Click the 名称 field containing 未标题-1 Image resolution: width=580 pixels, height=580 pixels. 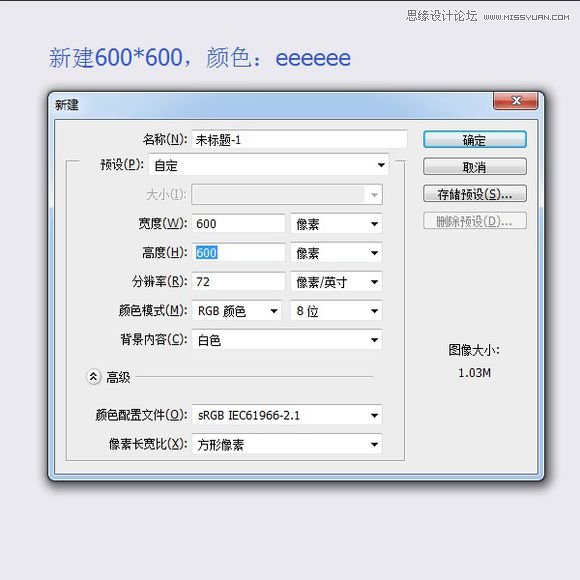299,139
